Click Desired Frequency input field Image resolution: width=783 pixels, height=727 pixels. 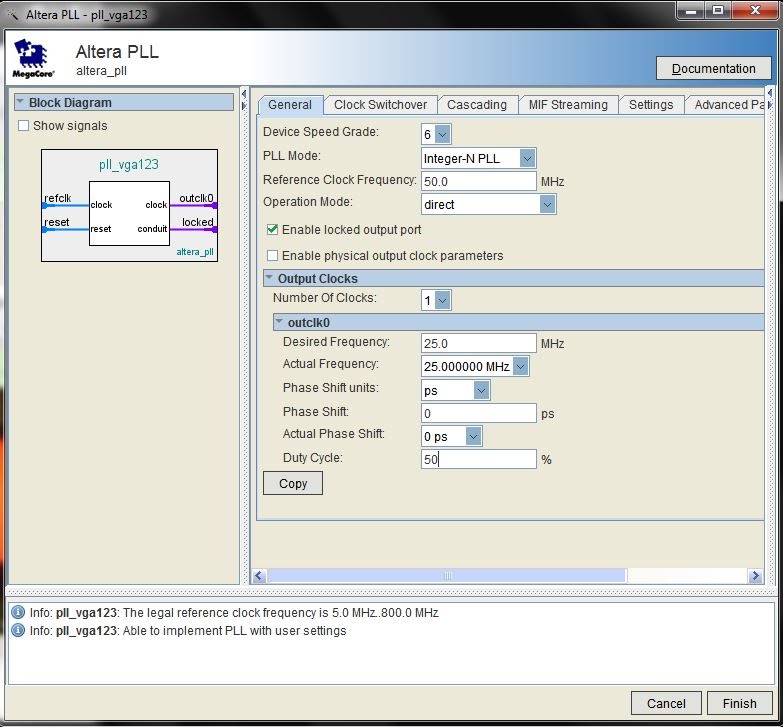479,344
